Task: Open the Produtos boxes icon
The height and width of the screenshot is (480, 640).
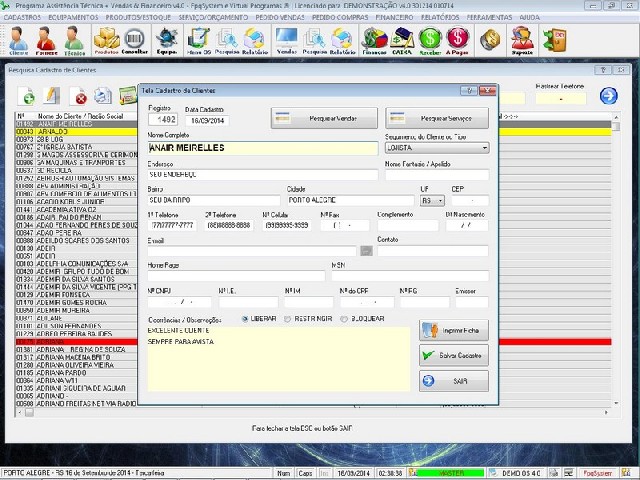Action: (x=107, y=40)
